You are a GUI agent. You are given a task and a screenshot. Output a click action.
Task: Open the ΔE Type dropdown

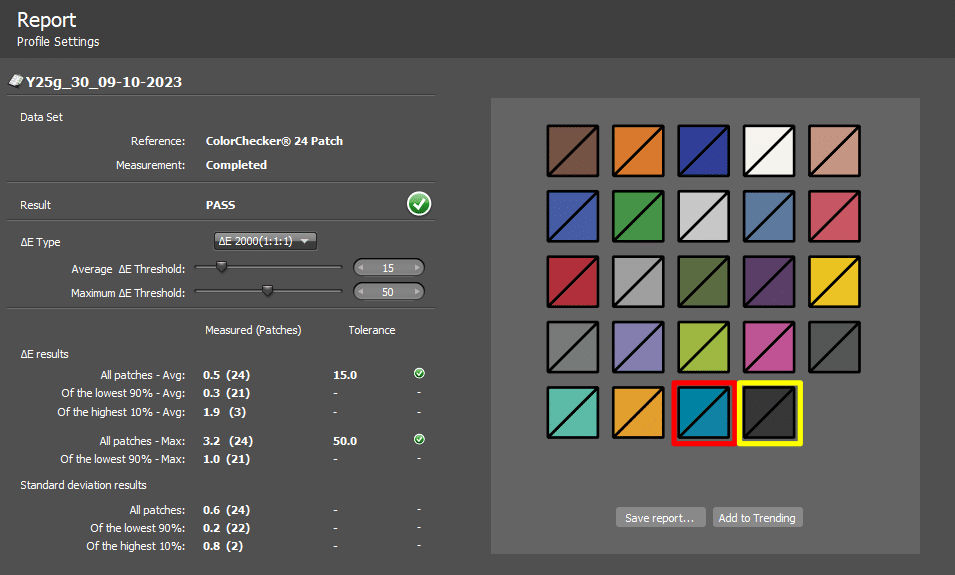coord(267,241)
